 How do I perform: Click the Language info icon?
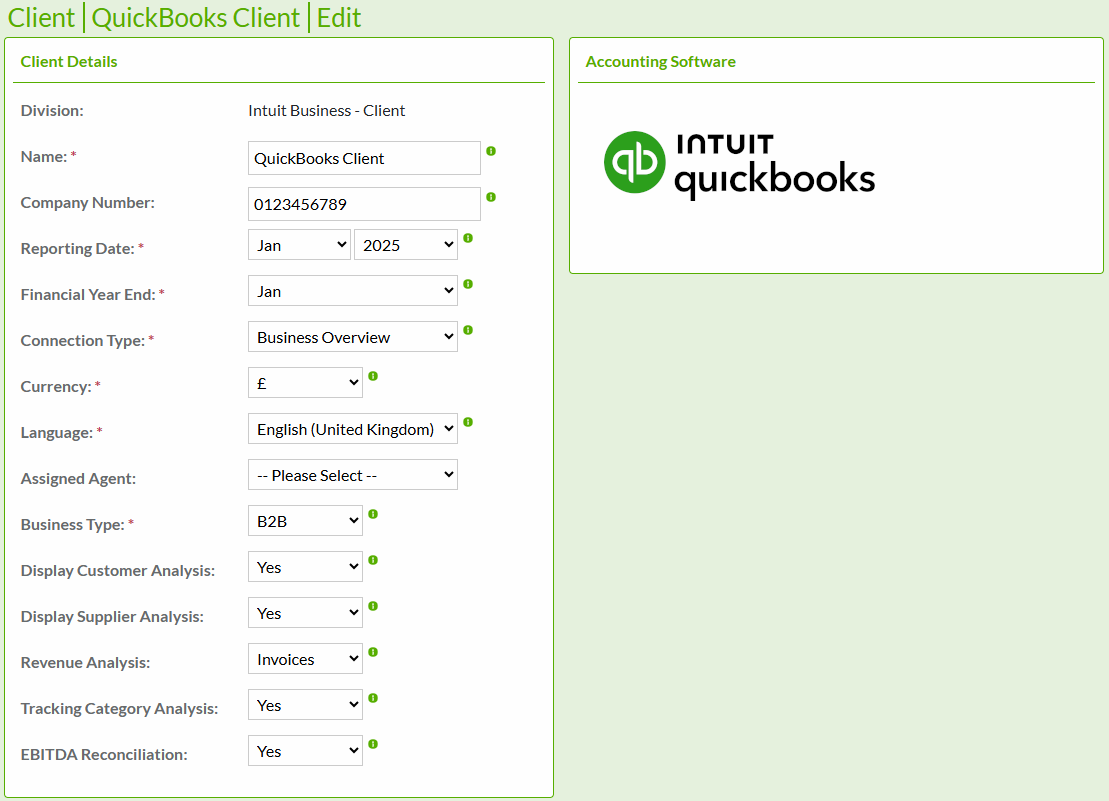468,422
